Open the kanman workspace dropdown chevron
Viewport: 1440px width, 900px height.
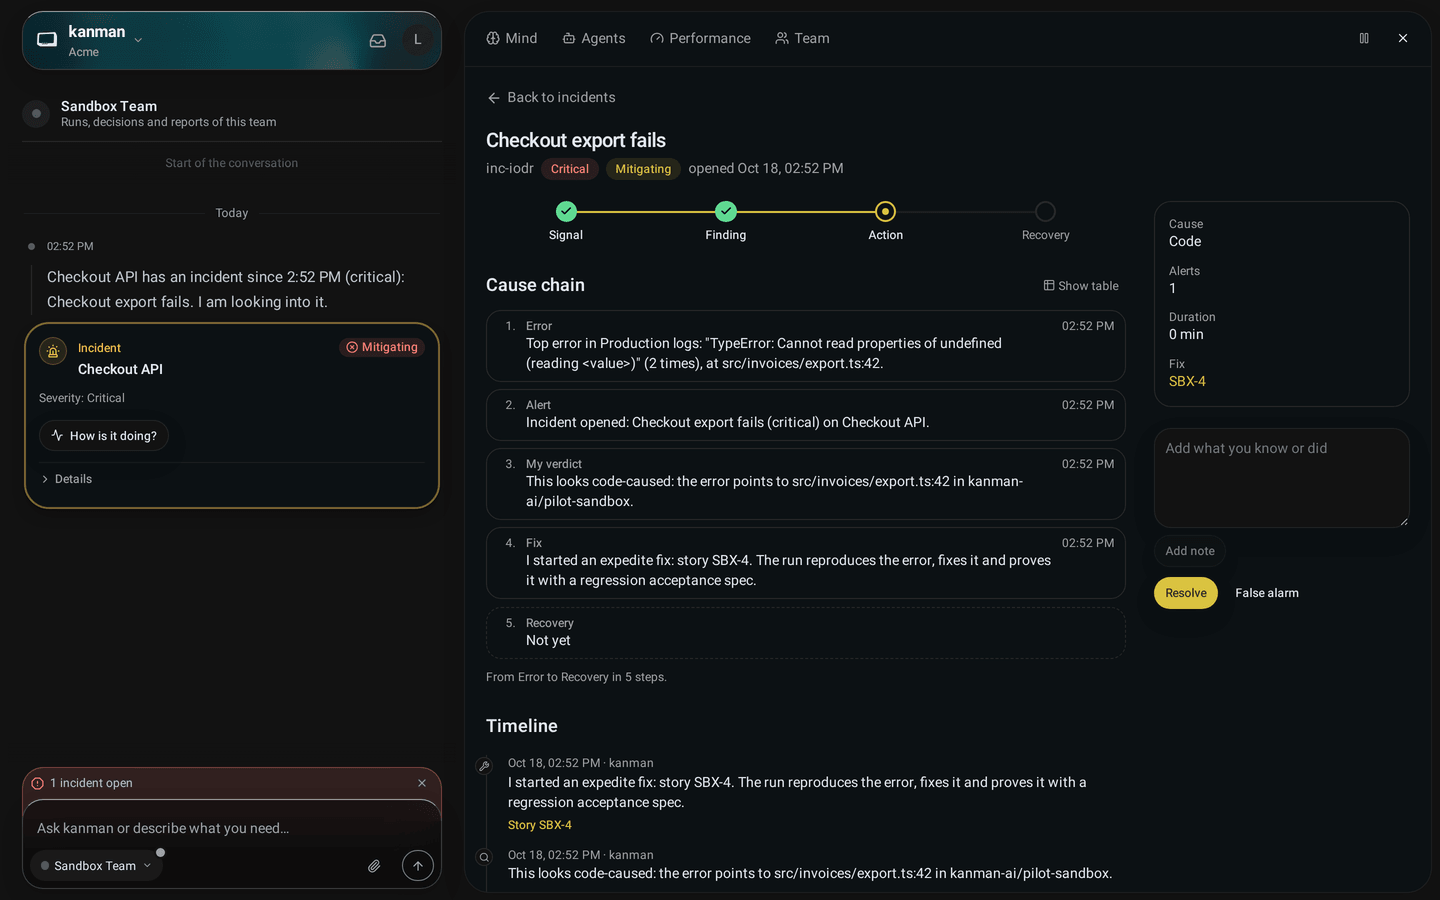point(139,41)
